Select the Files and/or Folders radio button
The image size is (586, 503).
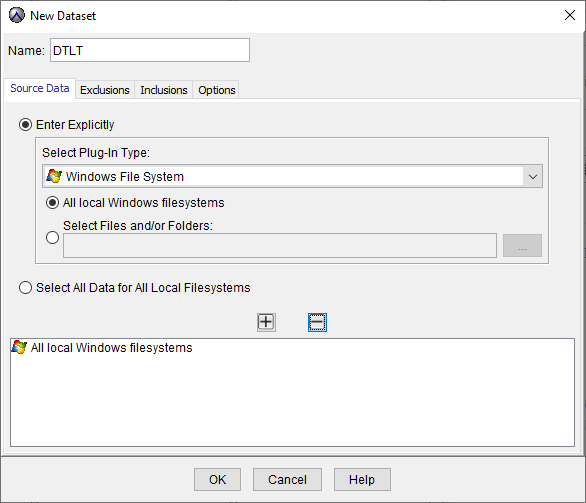pyautogui.click(x=52, y=237)
